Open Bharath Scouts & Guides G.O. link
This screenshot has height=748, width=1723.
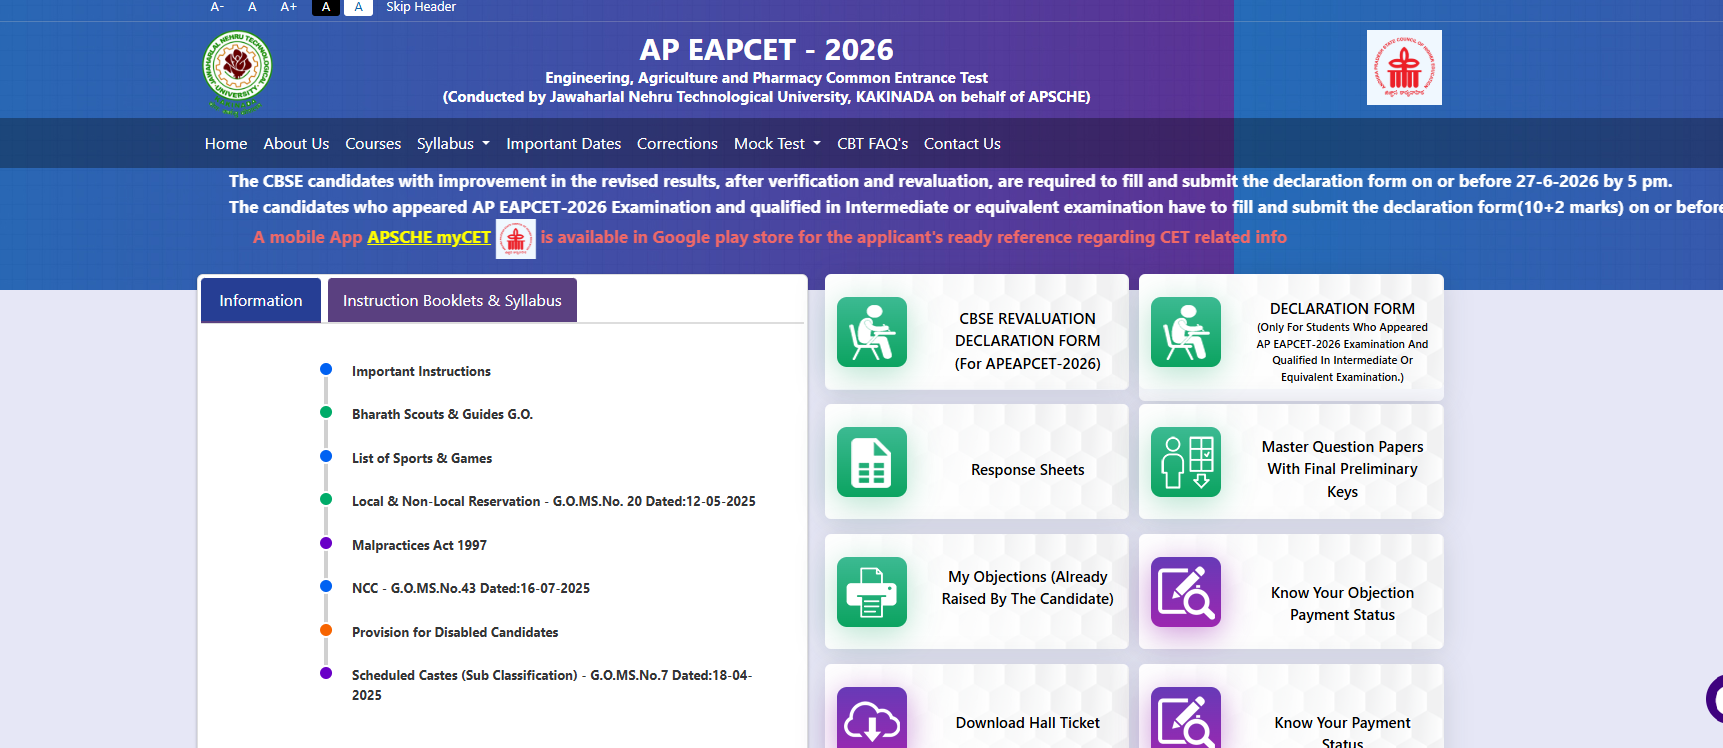442,414
